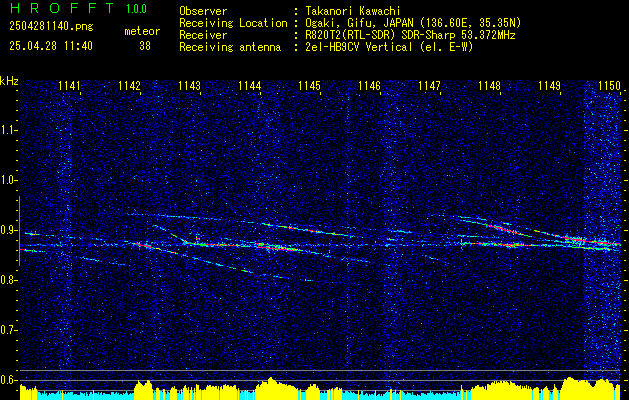Click frequency axis label 0.8
The height and width of the screenshot is (400, 629).
point(7,280)
